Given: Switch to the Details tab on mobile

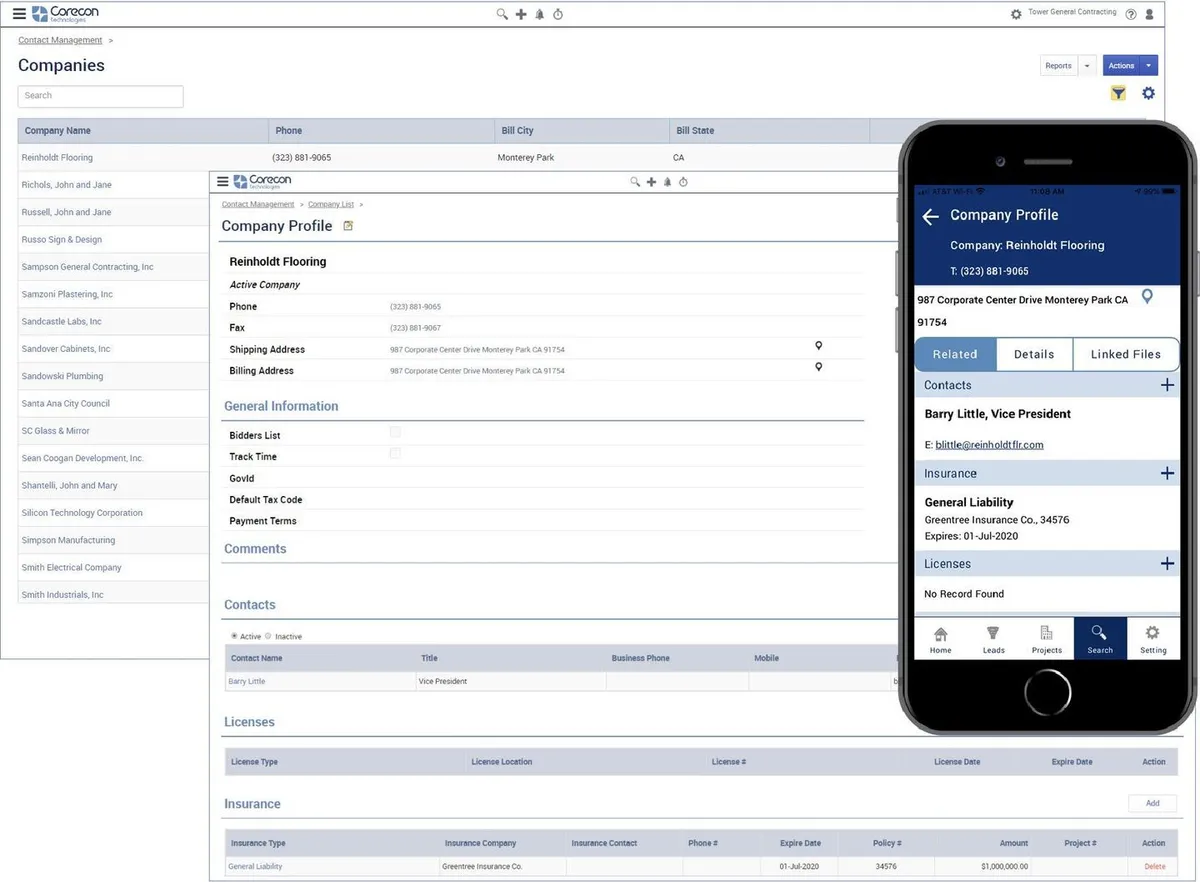Looking at the screenshot, I should (1034, 354).
